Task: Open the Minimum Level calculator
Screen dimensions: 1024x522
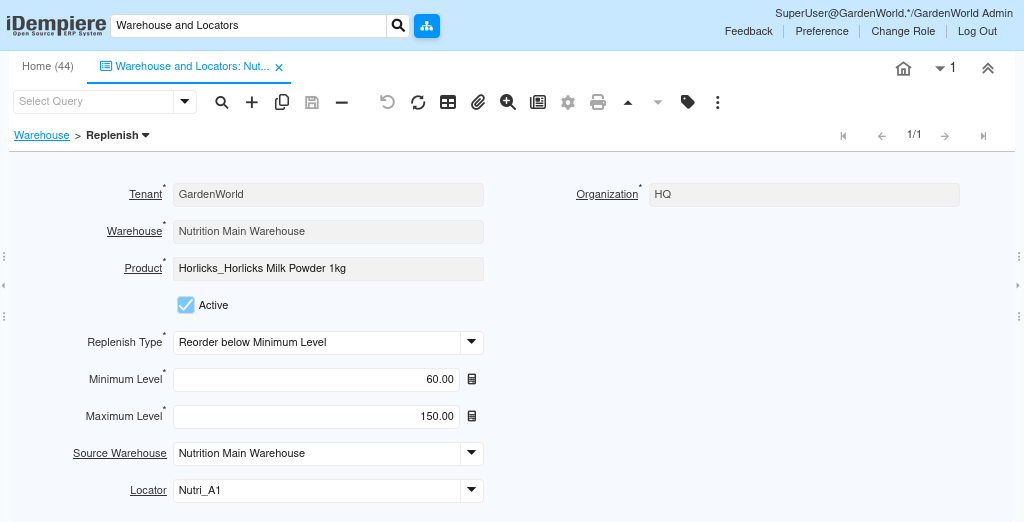Action: [472, 380]
